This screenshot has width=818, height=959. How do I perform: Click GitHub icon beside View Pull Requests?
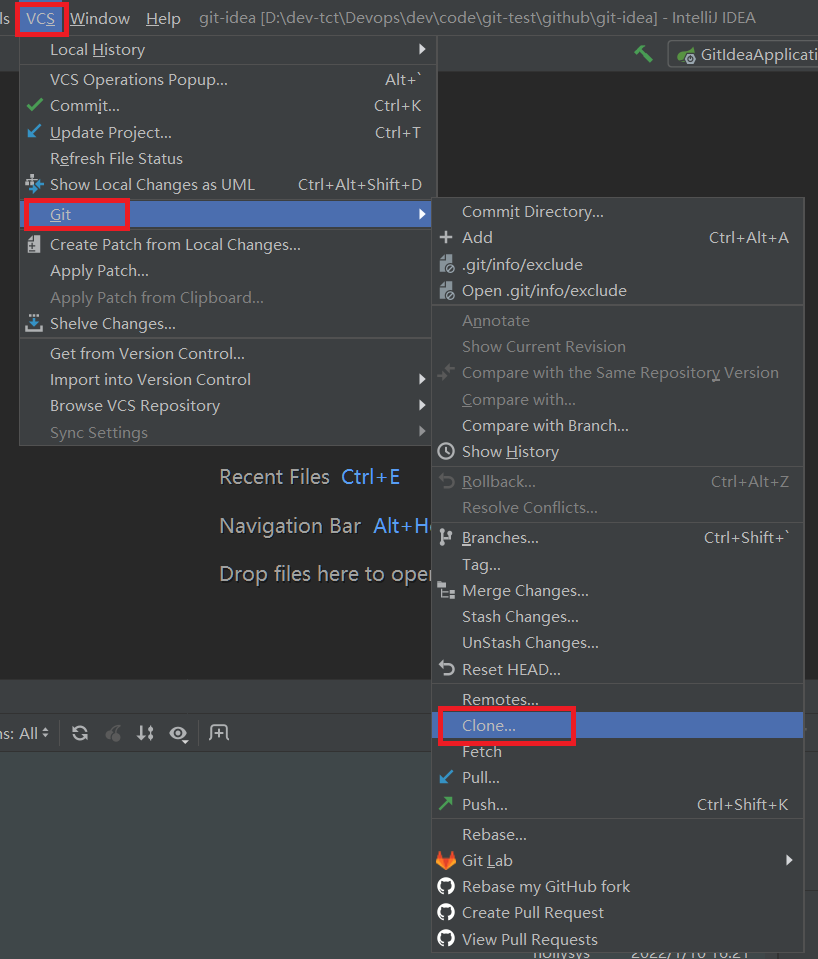(x=446, y=938)
